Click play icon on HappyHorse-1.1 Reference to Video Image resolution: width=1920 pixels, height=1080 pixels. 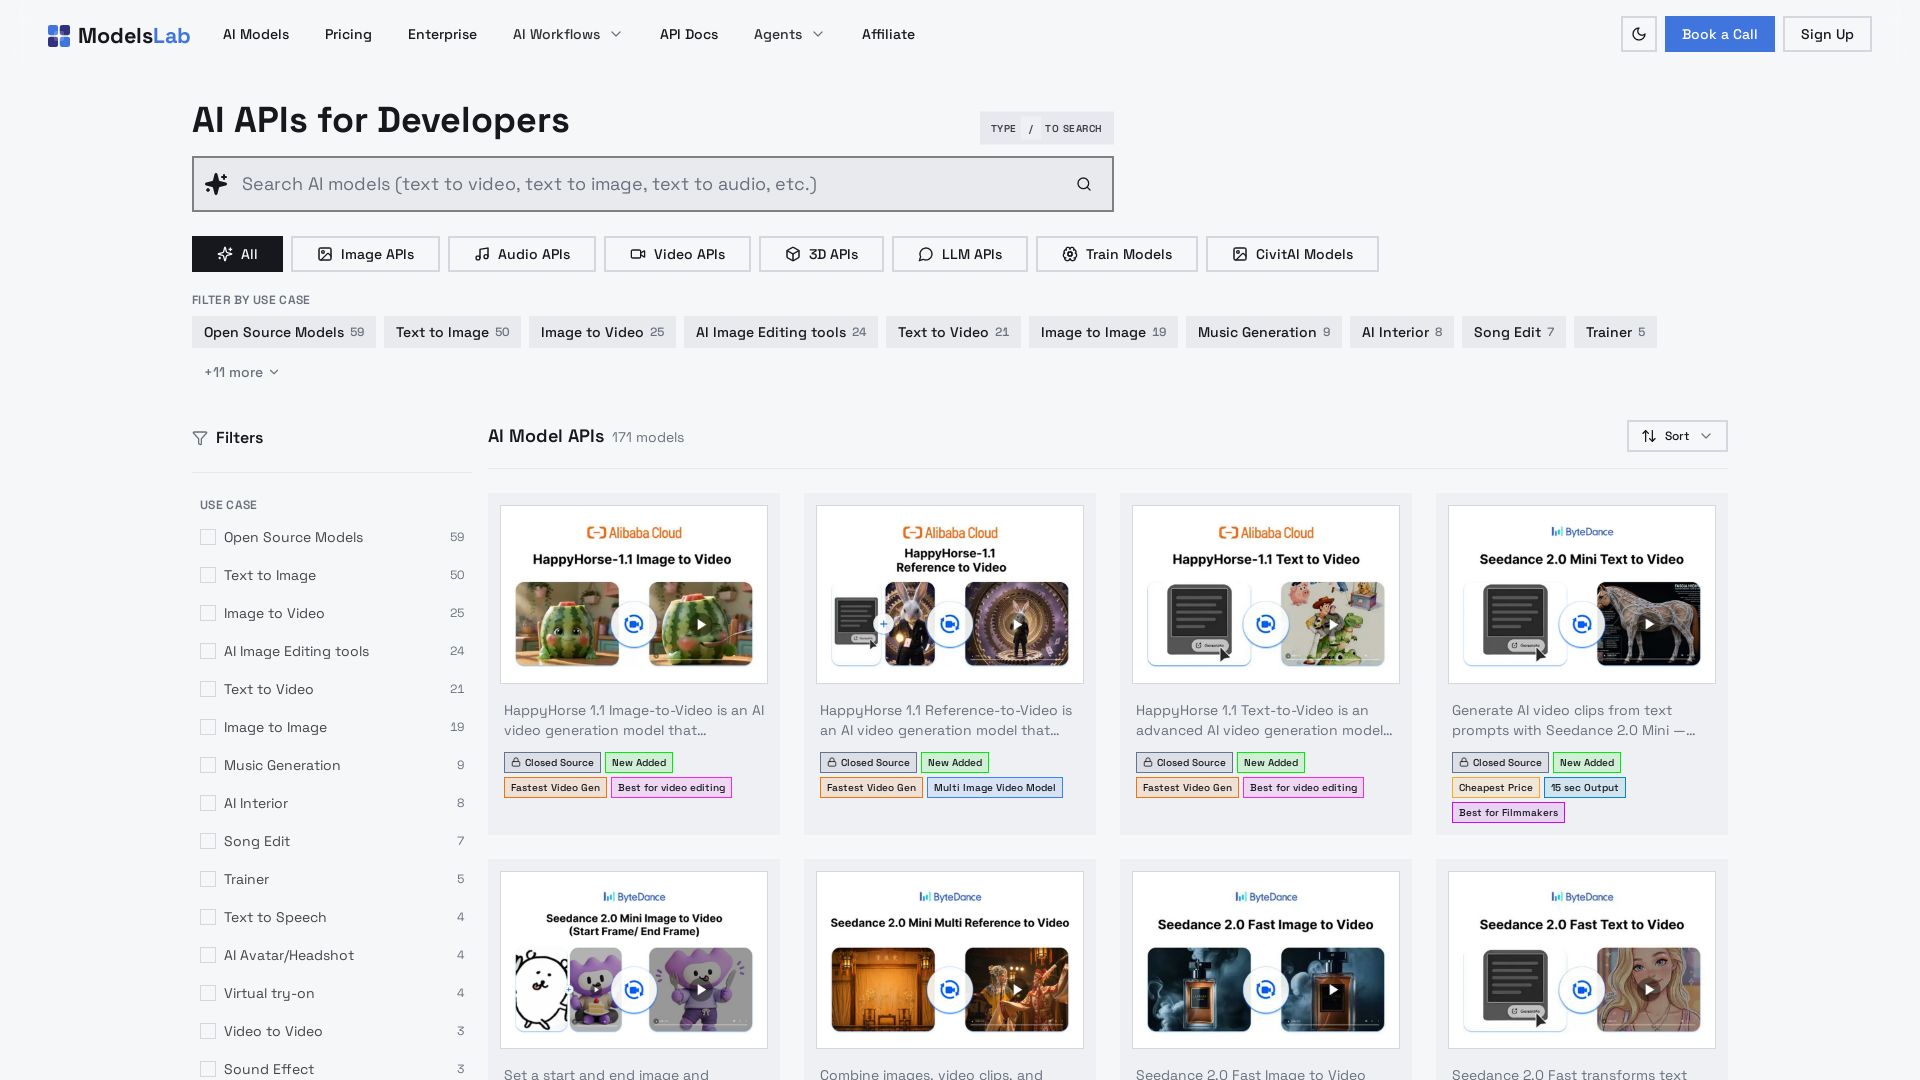1017,624
